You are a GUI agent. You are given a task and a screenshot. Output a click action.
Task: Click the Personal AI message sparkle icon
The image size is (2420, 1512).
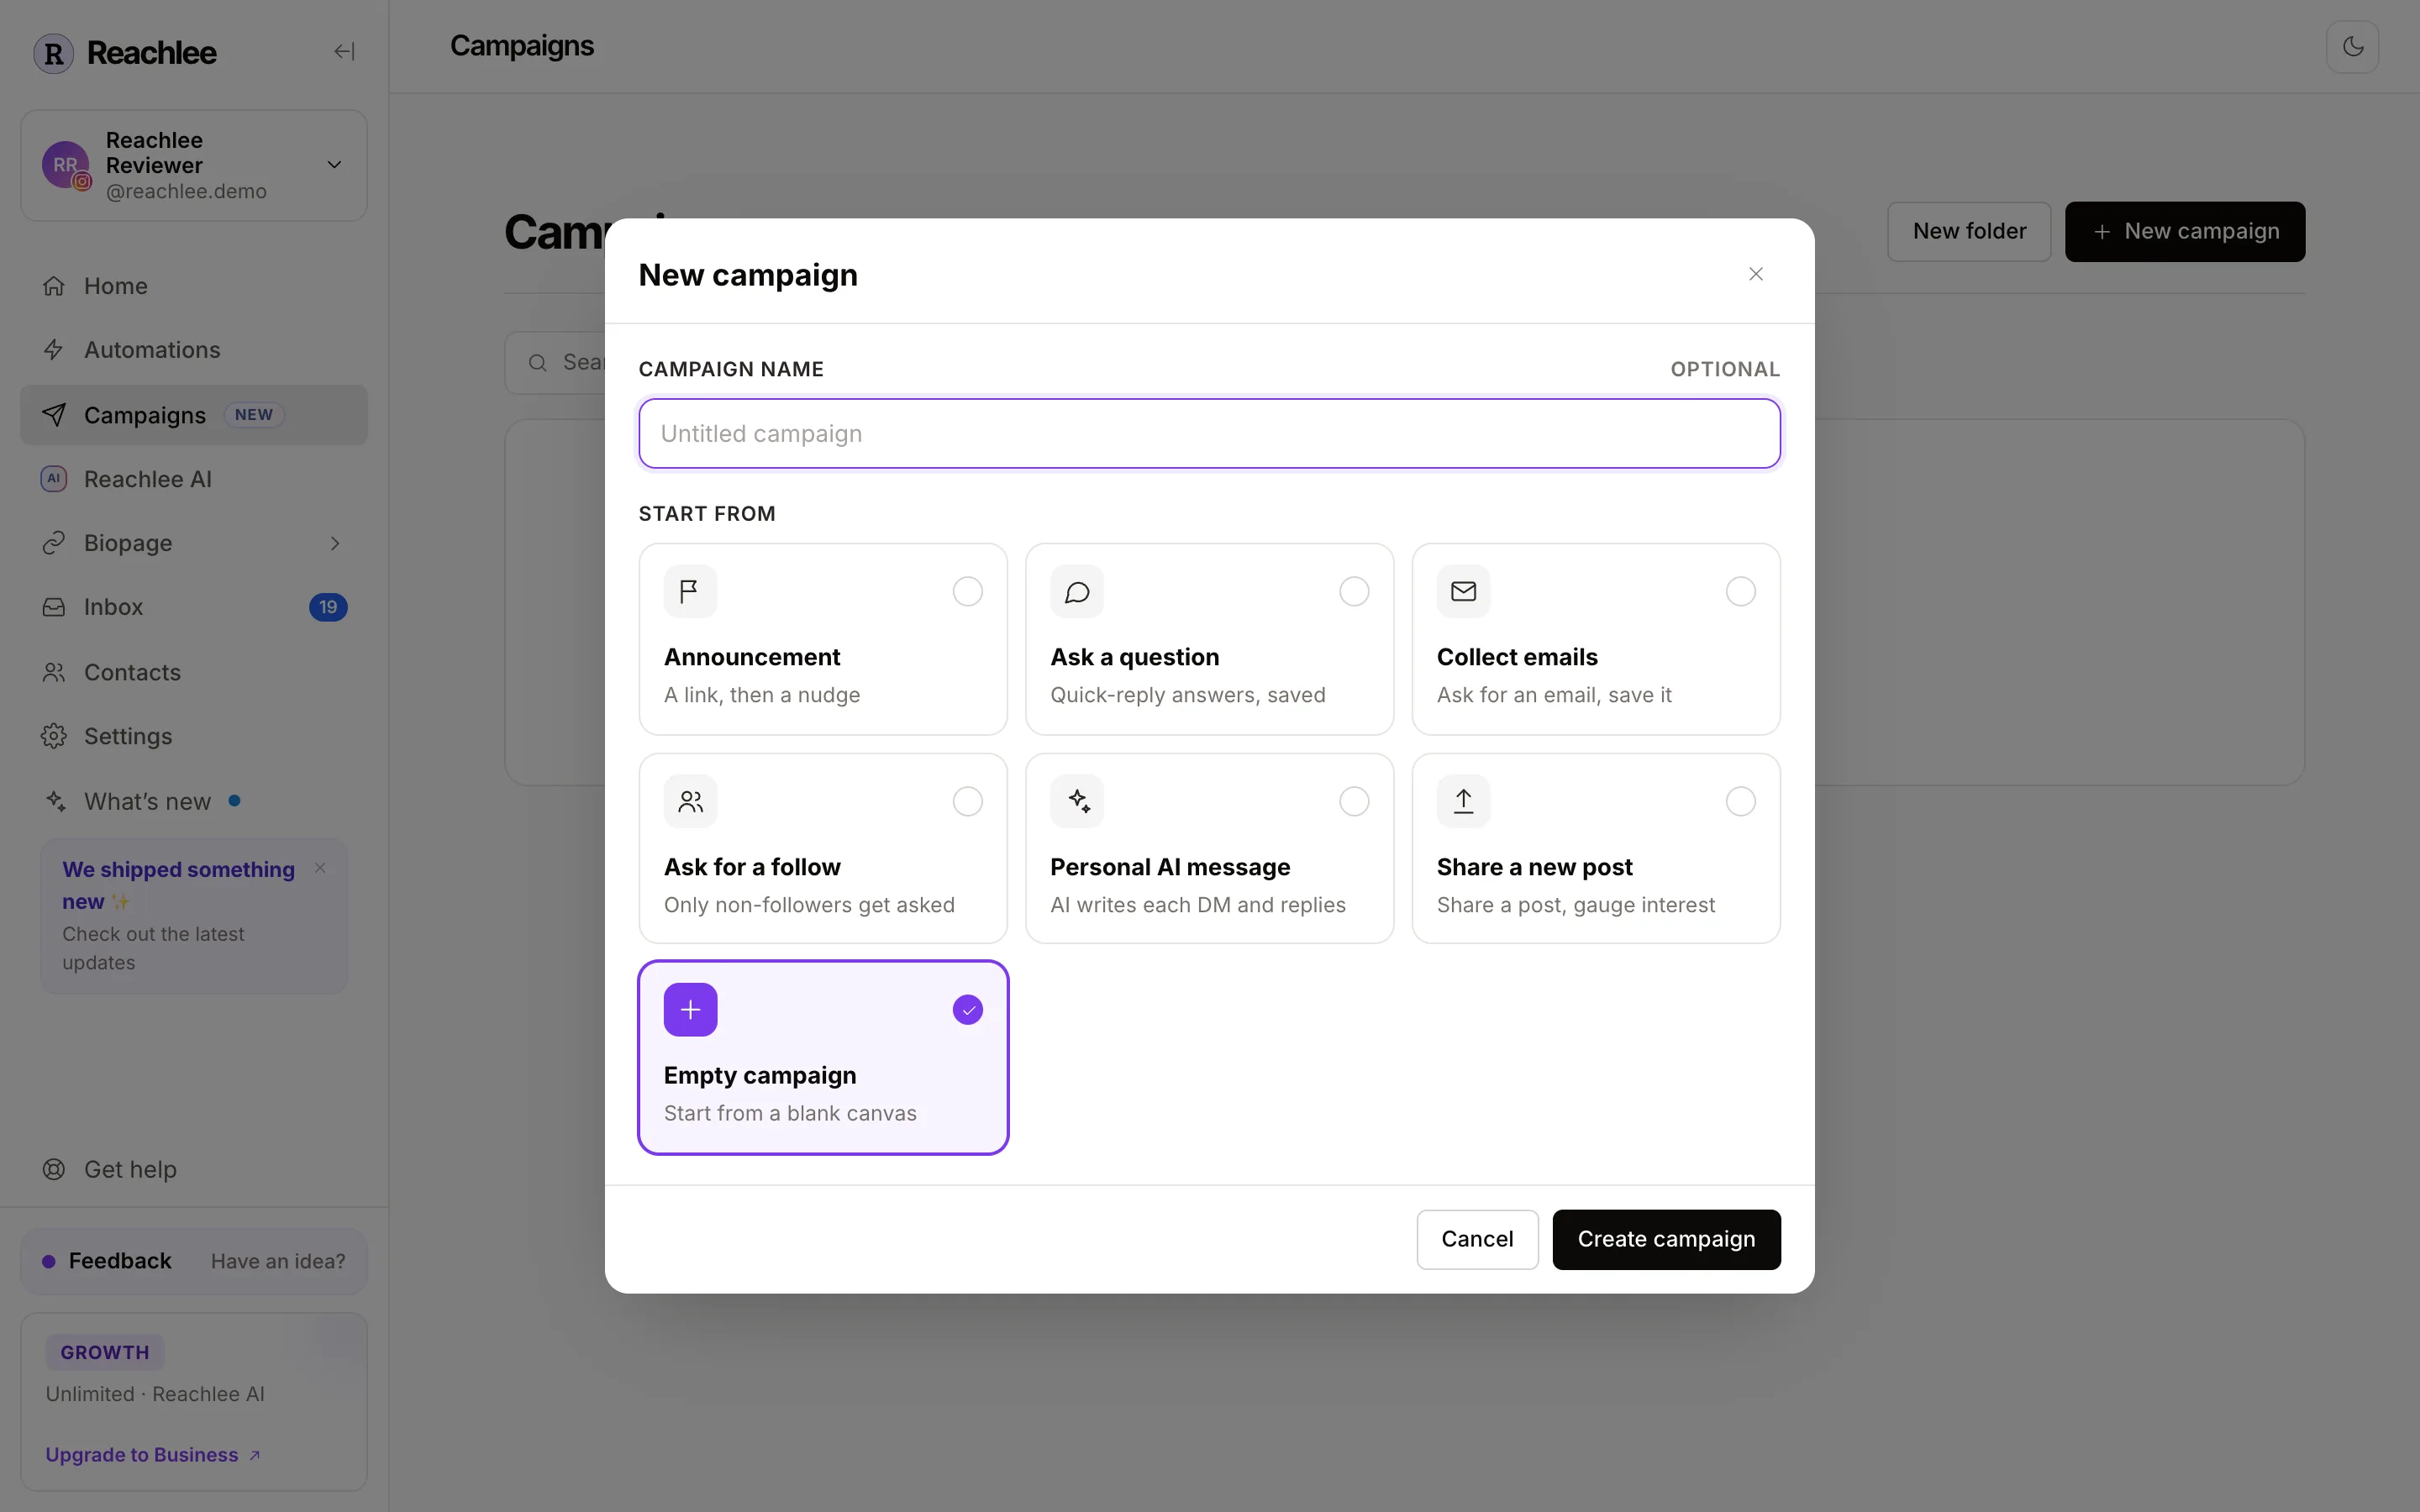[1077, 801]
